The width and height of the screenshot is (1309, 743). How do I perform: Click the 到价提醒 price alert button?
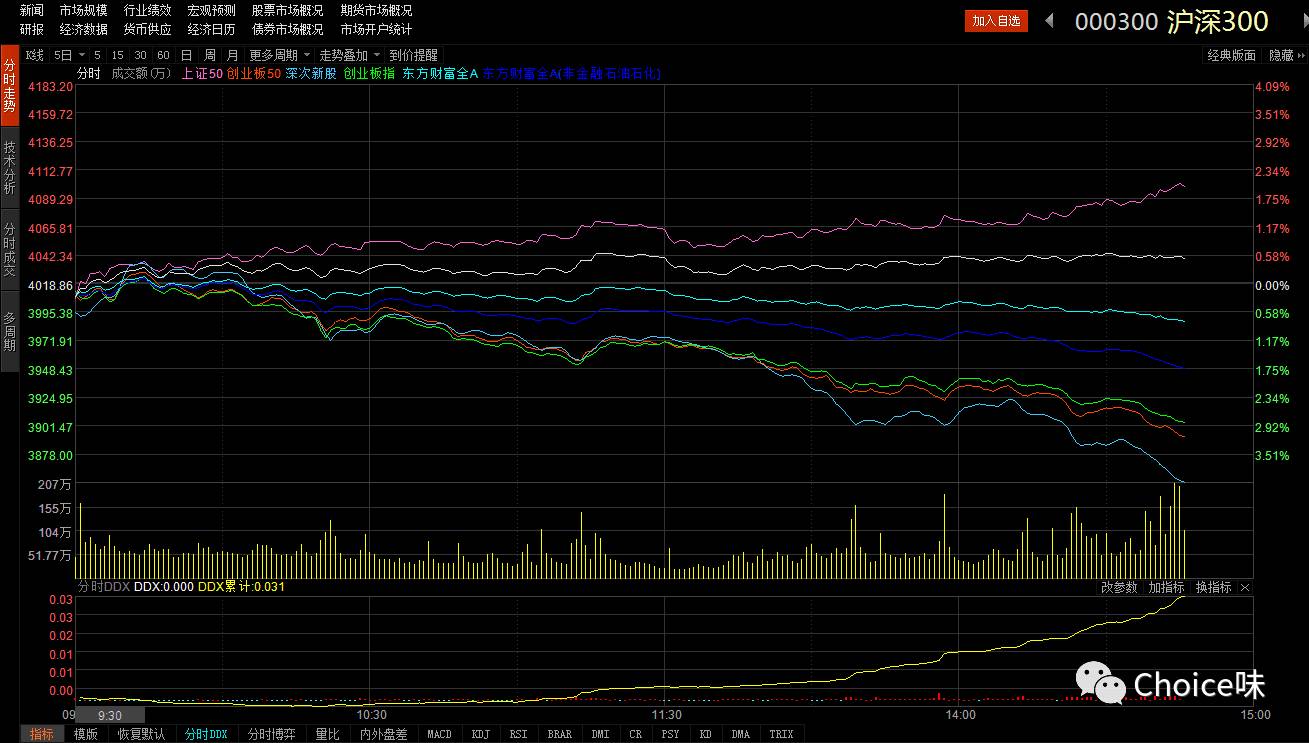413,56
